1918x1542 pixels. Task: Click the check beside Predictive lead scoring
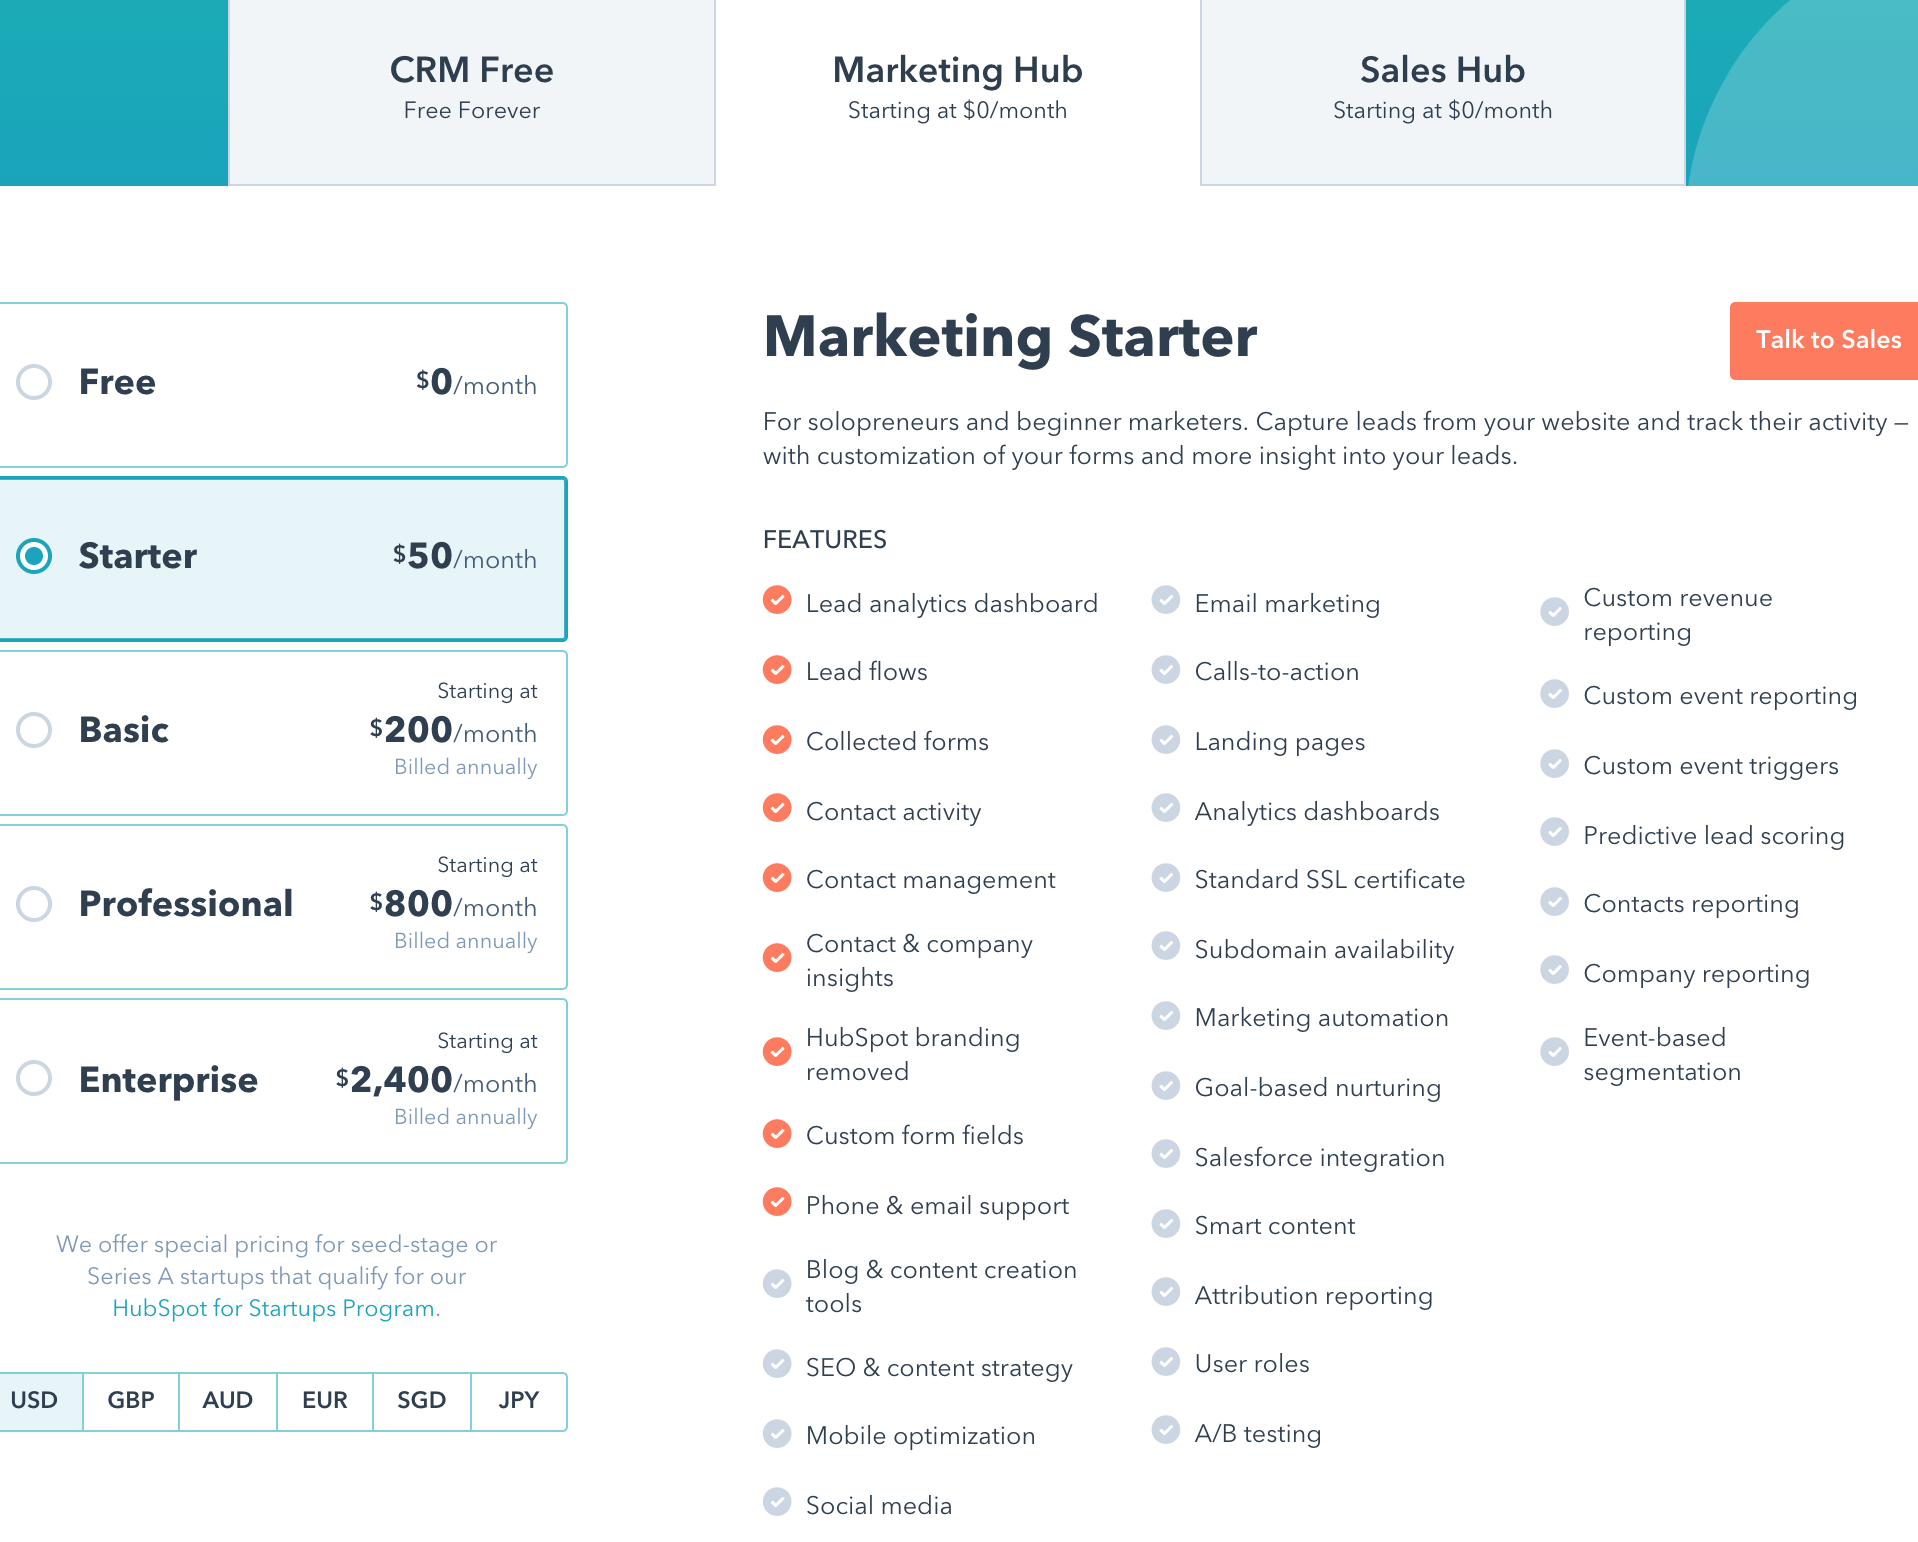(1554, 832)
